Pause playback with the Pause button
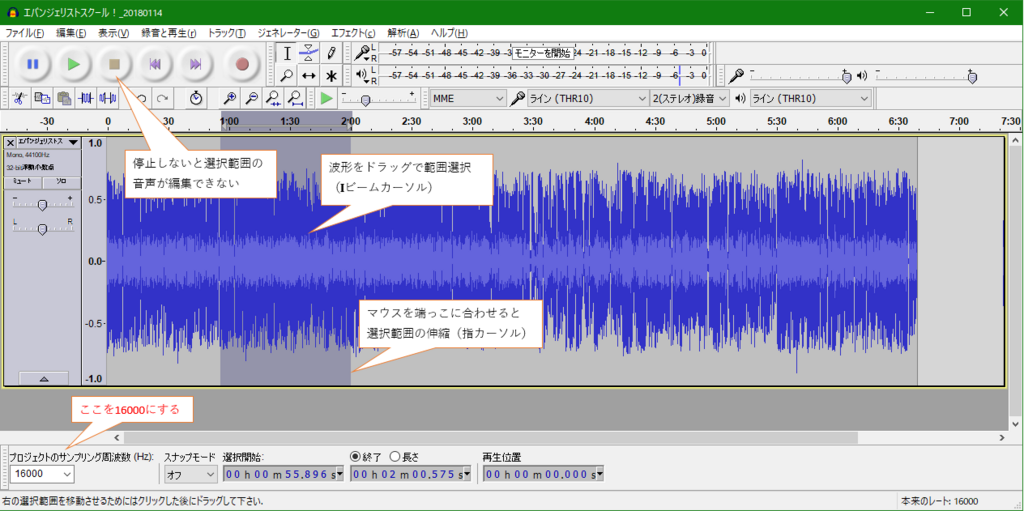This screenshot has width=1024, height=511. pos(33,64)
